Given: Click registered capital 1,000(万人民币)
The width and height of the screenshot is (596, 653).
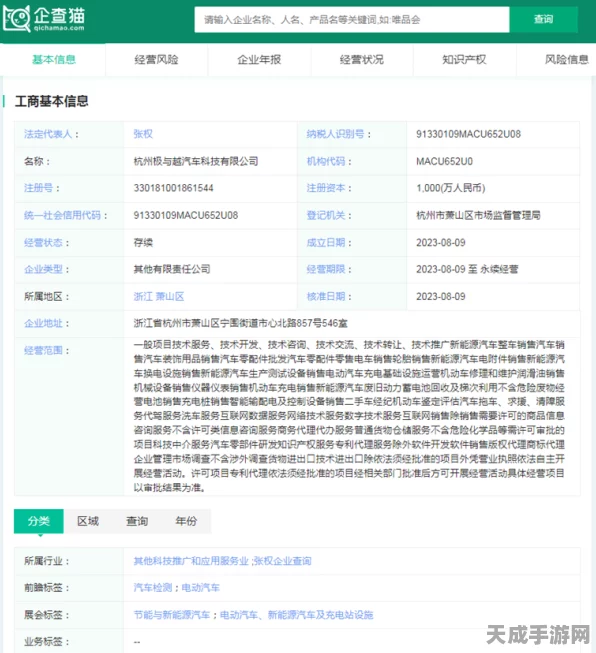Looking at the screenshot, I should point(451,188).
